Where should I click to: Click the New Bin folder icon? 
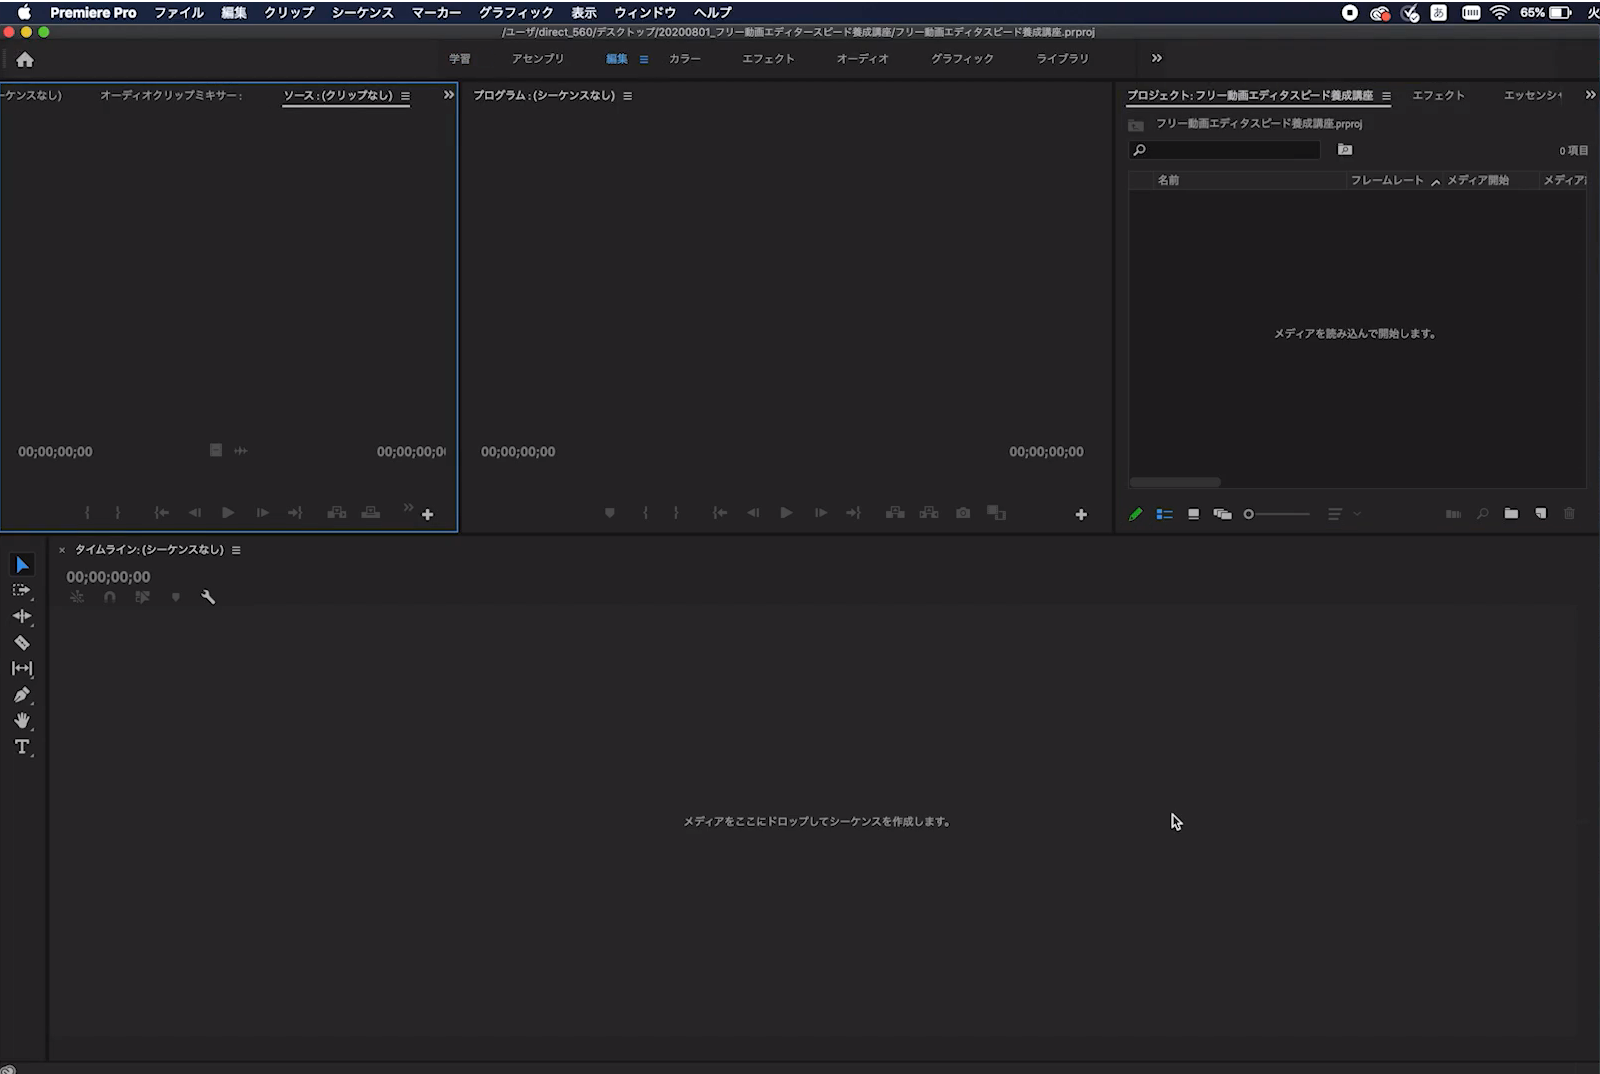pyautogui.click(x=1511, y=514)
